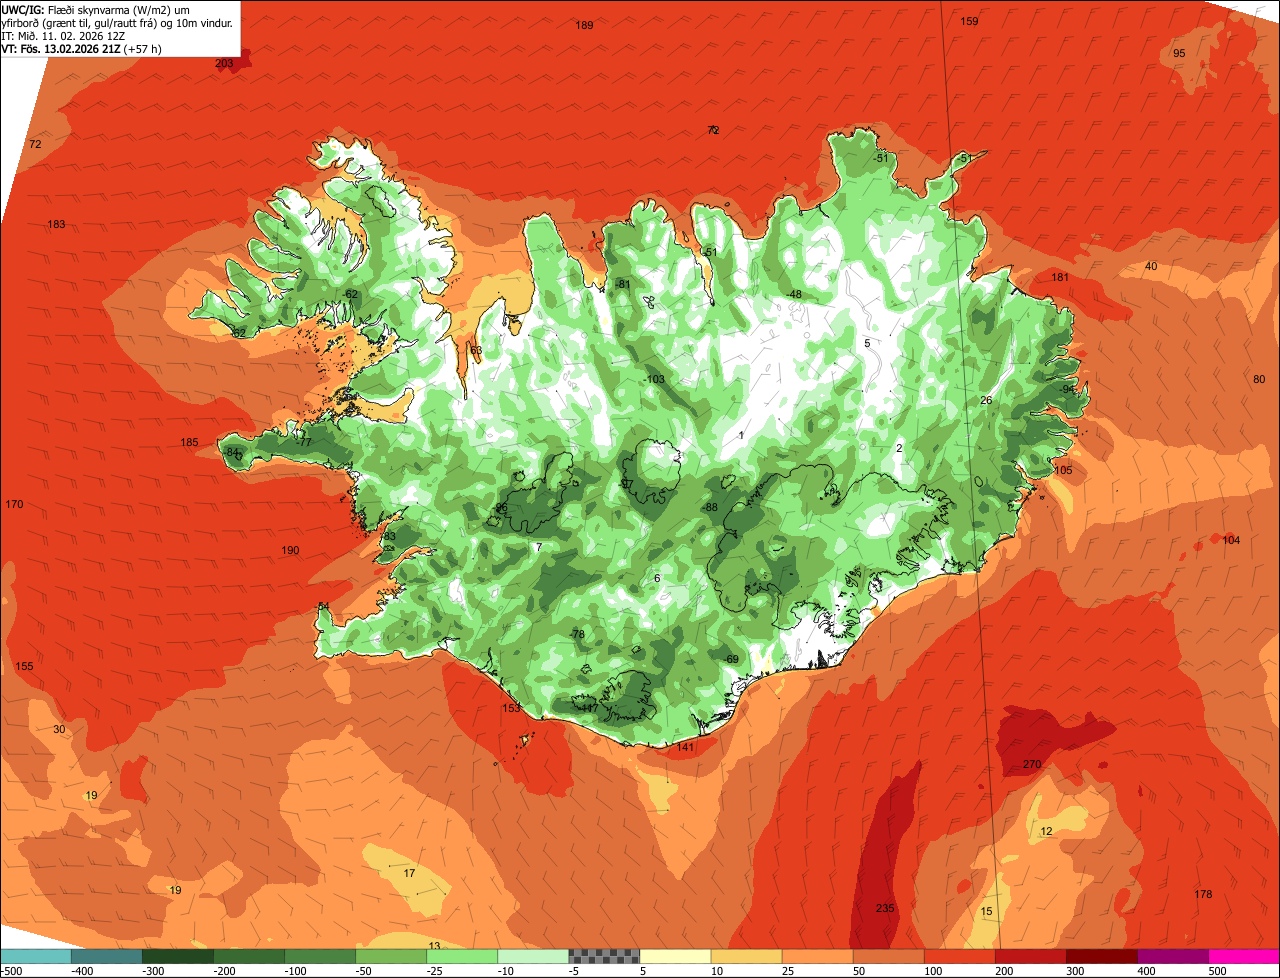Click the value 153 off the south coast
The height and width of the screenshot is (978, 1280).
coord(511,708)
